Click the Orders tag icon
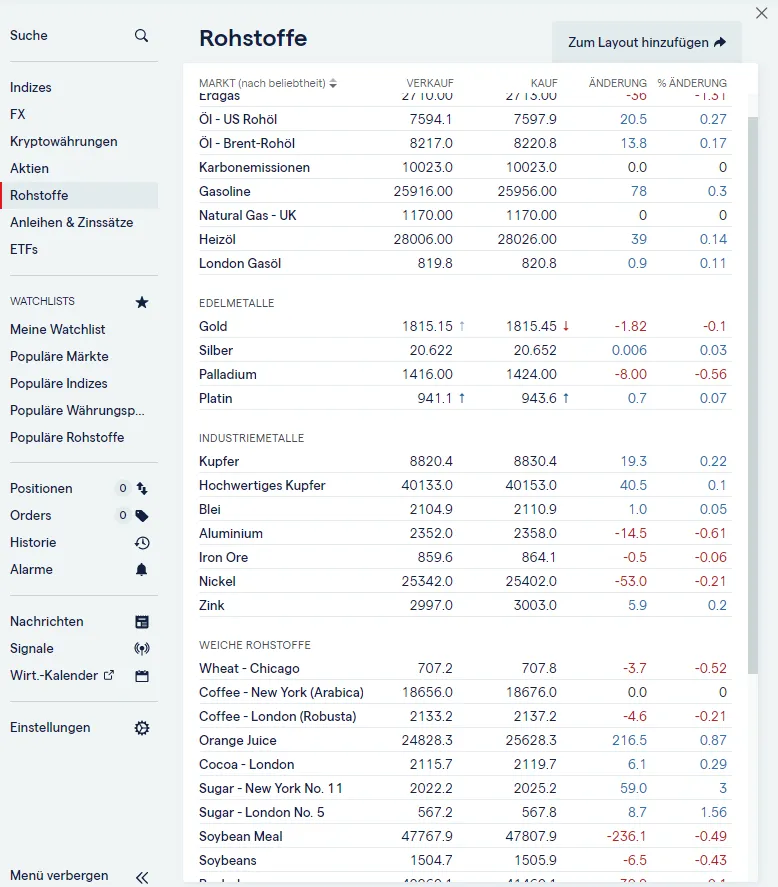Image resolution: width=778 pixels, height=887 pixels. (x=142, y=516)
